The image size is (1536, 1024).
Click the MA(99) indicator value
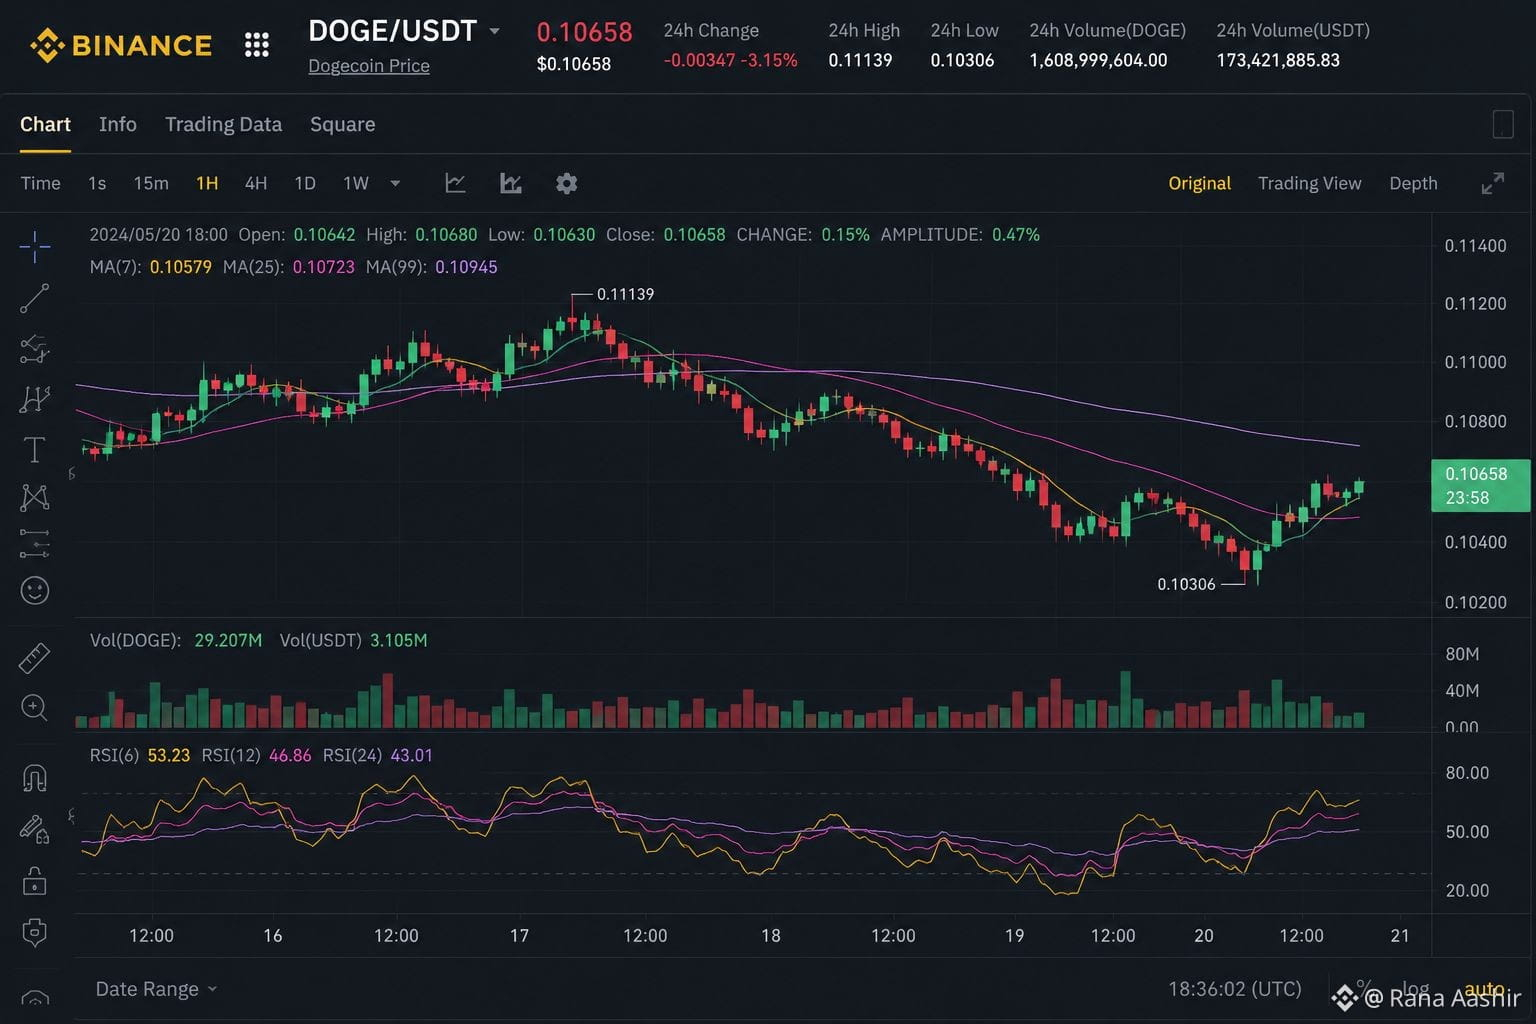click(466, 267)
